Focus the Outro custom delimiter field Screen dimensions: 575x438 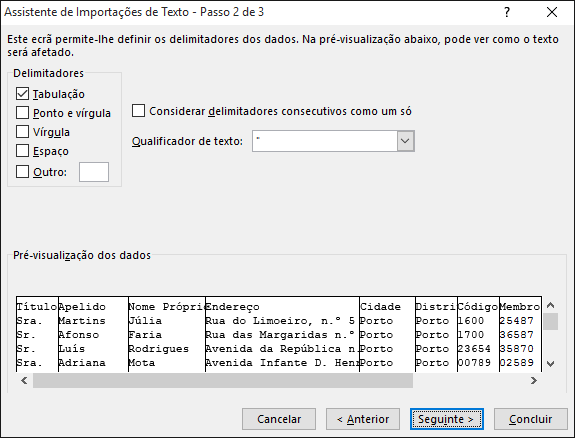tap(94, 172)
